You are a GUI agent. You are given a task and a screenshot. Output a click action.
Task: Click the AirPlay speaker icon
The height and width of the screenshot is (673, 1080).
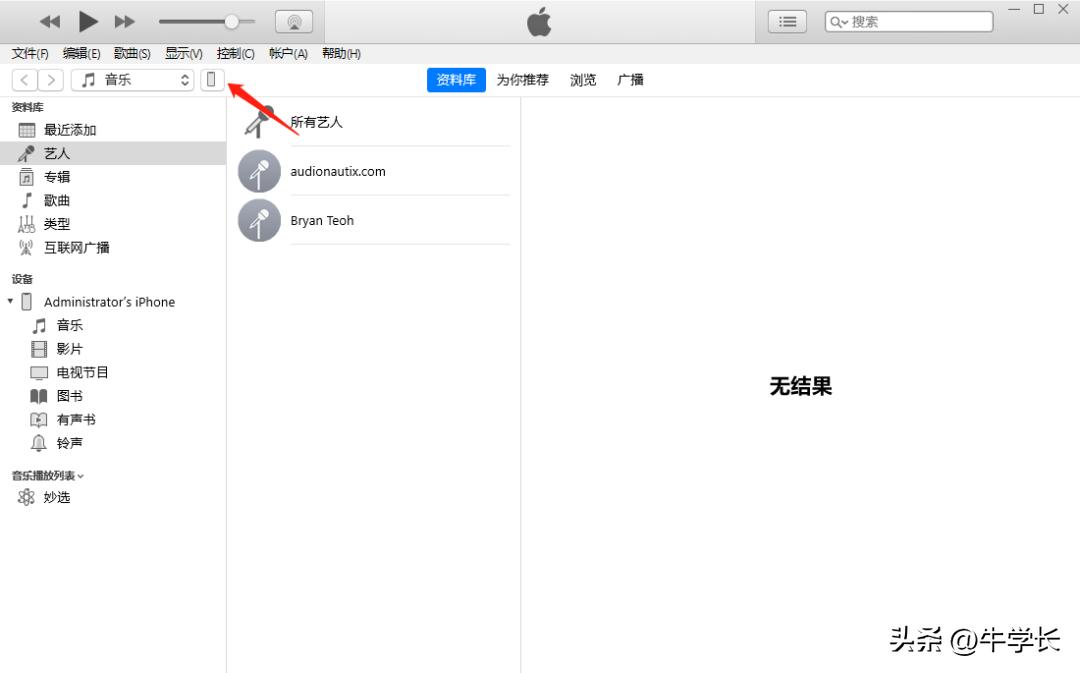293,20
